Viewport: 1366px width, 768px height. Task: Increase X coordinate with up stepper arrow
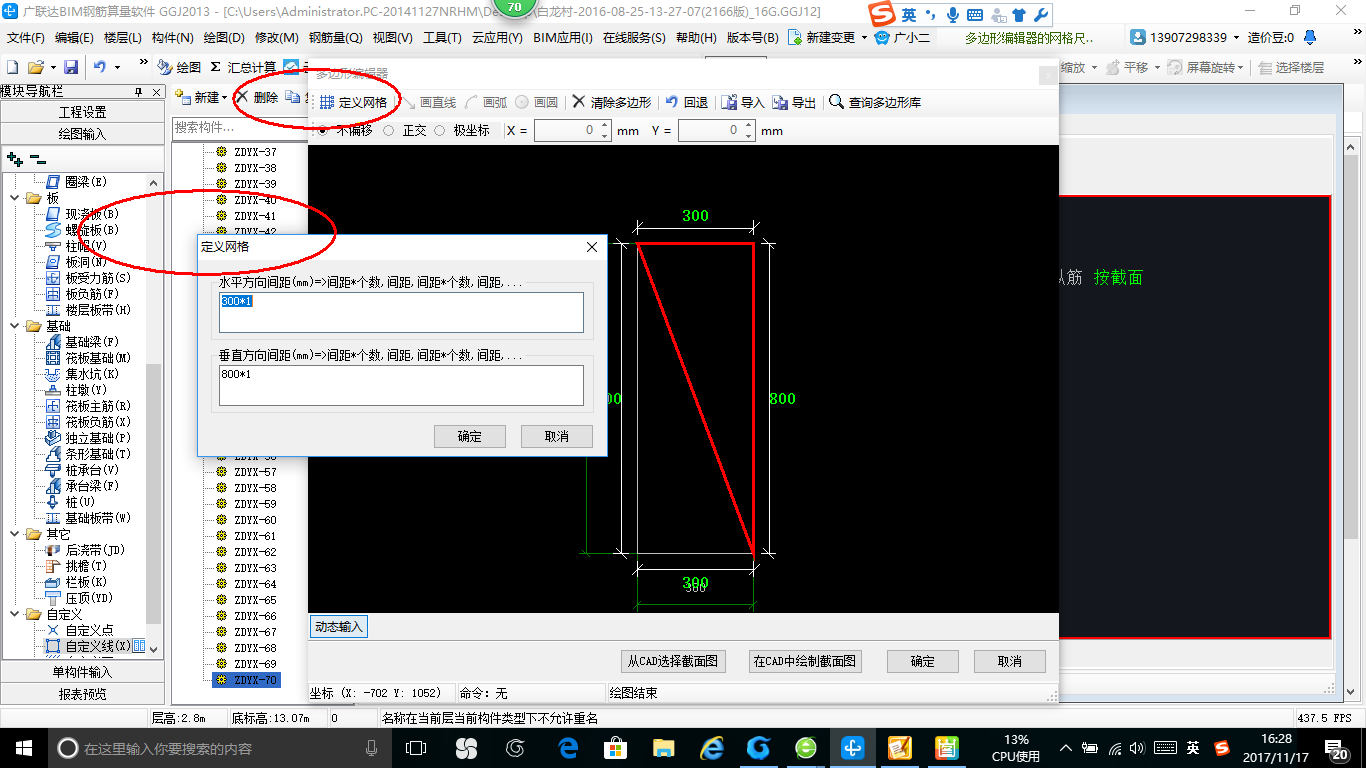click(604, 126)
